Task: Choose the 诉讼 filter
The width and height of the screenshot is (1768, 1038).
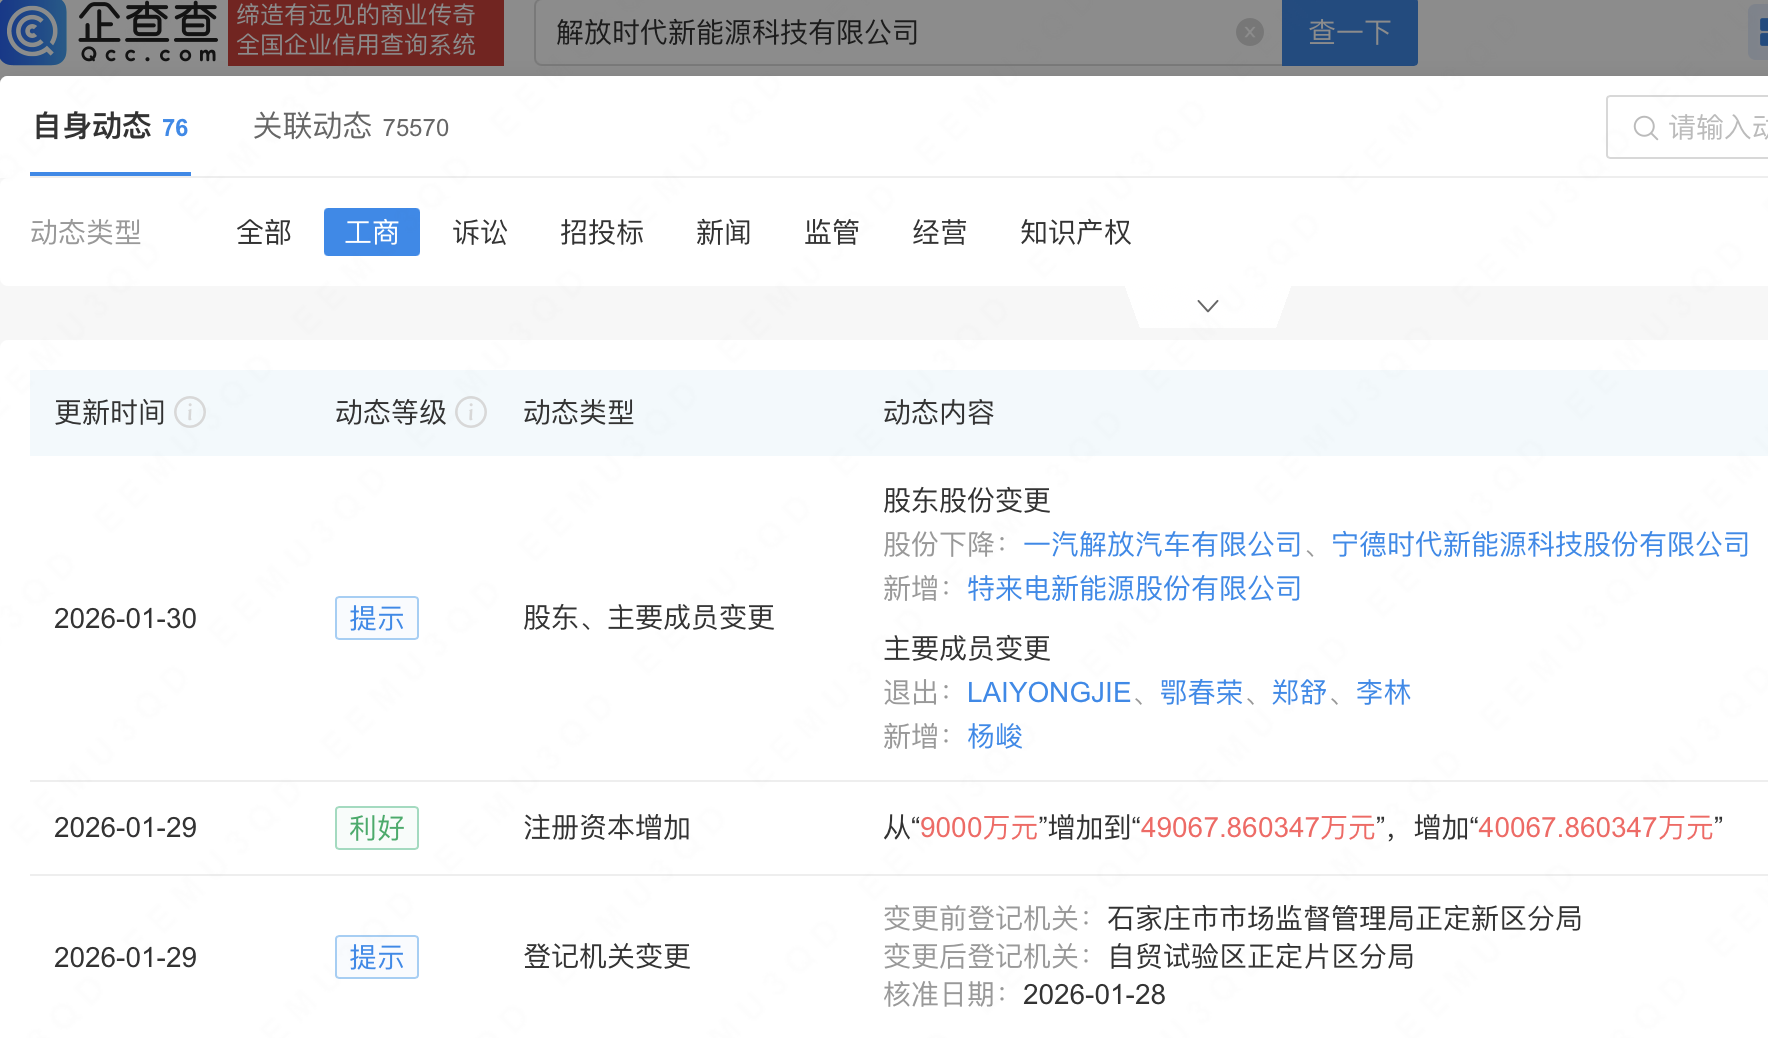Action: pyautogui.click(x=480, y=233)
